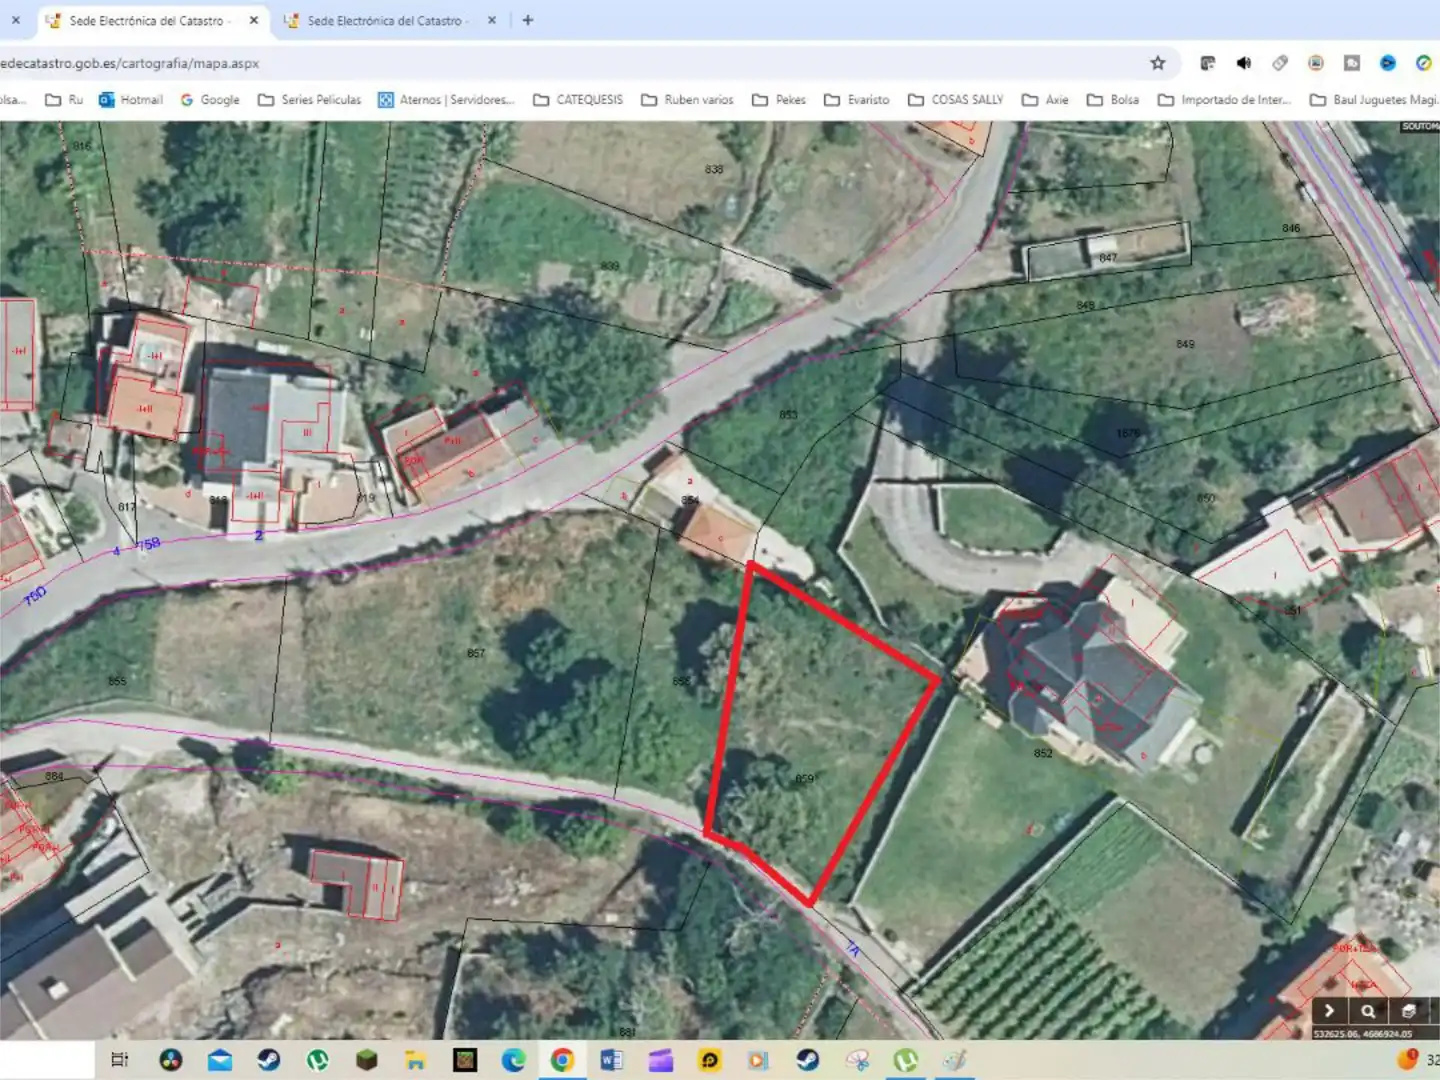Click the blue circular extension icon
The image size is (1440, 1080).
[x=1388, y=63]
